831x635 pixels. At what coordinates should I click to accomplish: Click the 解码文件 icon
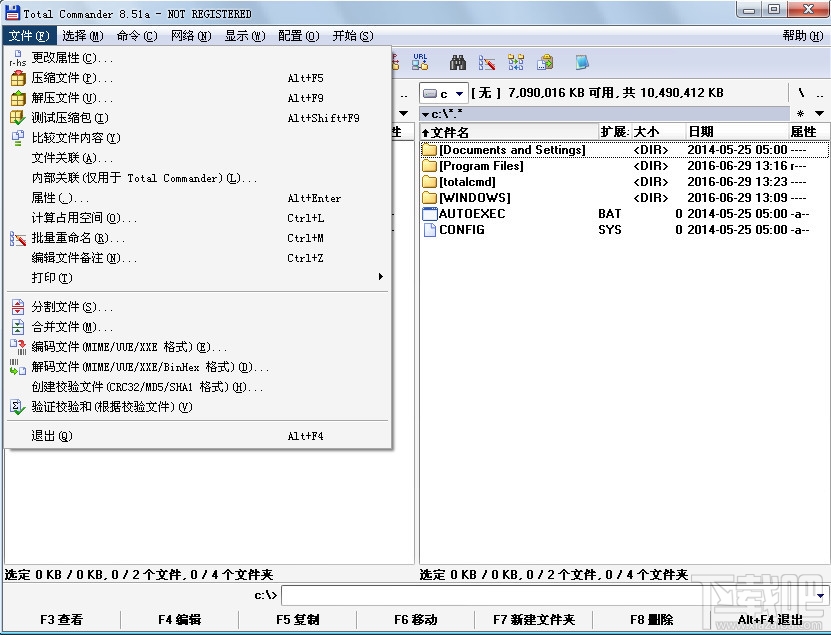17,367
